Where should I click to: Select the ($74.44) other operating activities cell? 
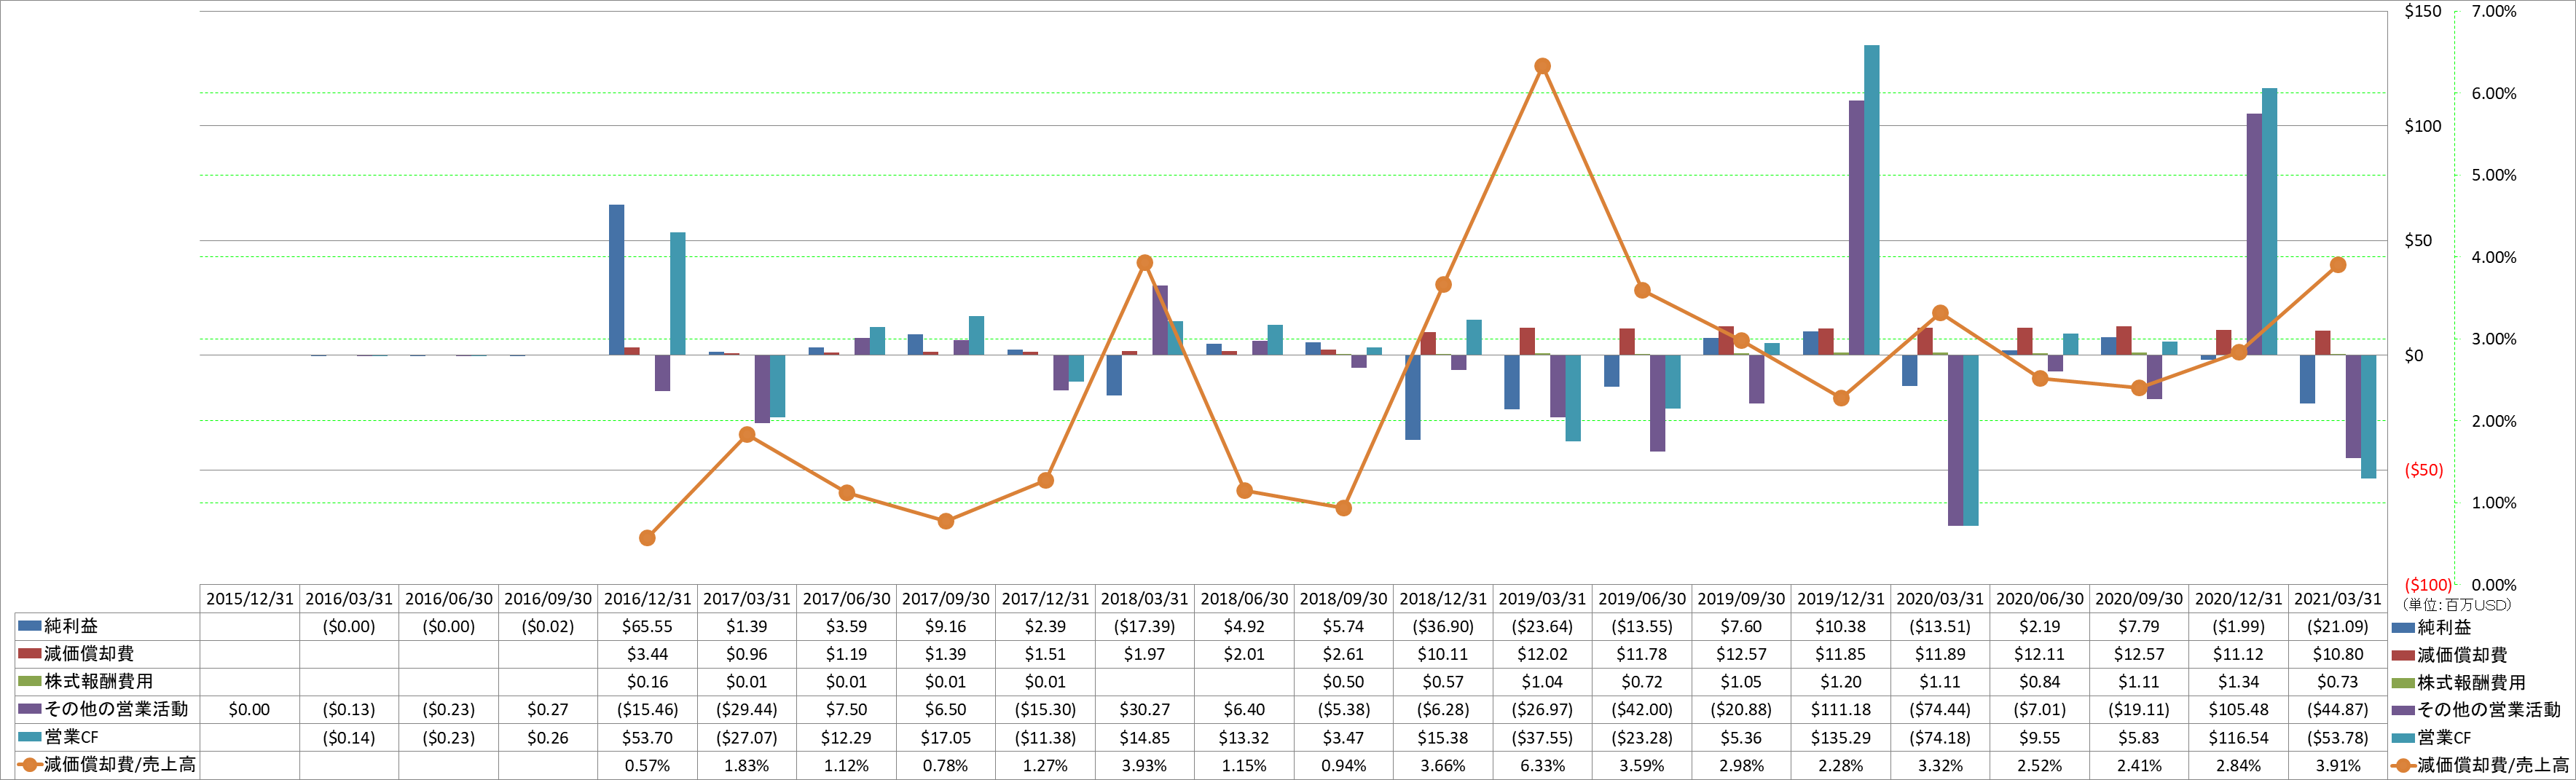[1941, 709]
